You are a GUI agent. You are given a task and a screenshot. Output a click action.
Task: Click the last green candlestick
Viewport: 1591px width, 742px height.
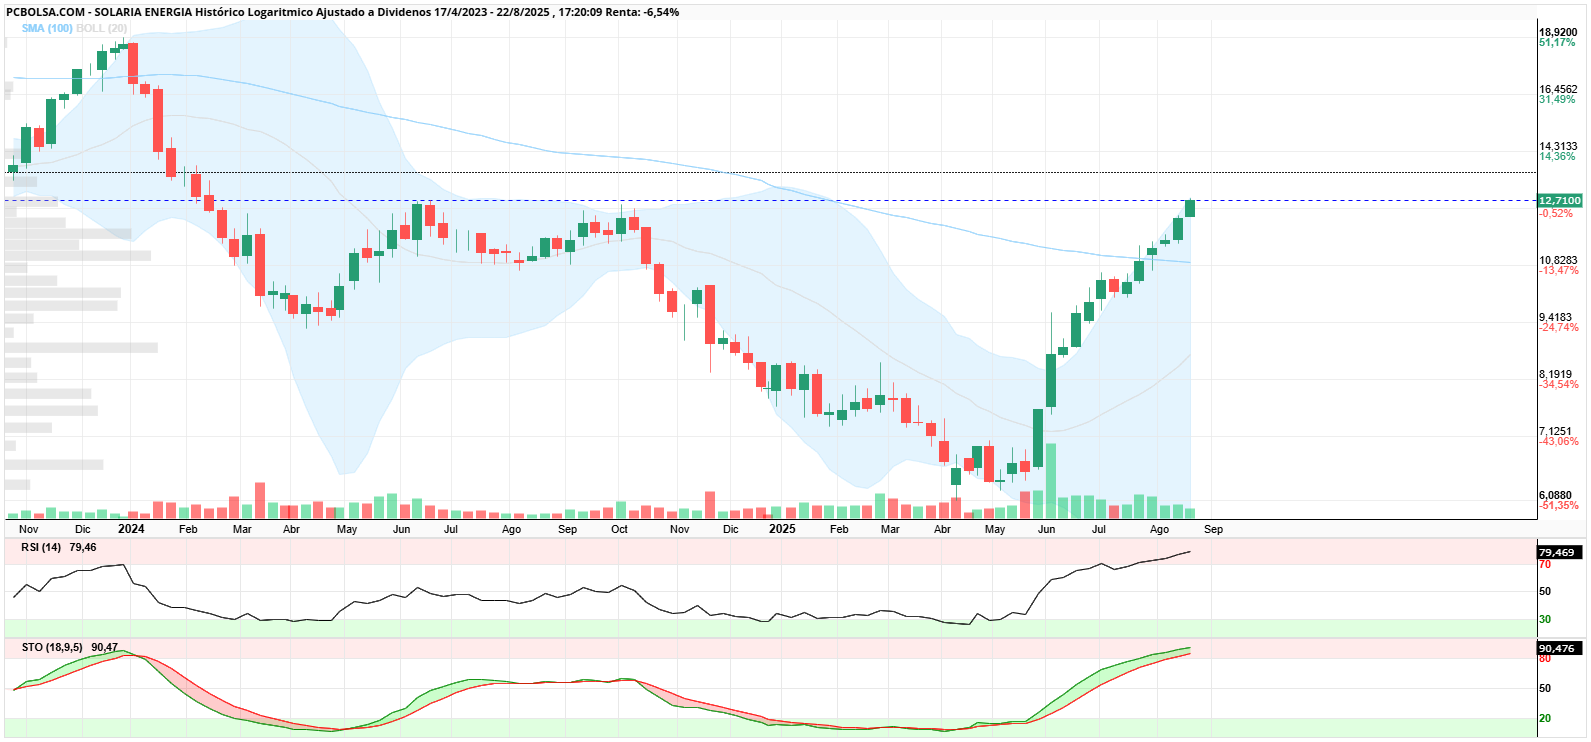tap(1190, 208)
